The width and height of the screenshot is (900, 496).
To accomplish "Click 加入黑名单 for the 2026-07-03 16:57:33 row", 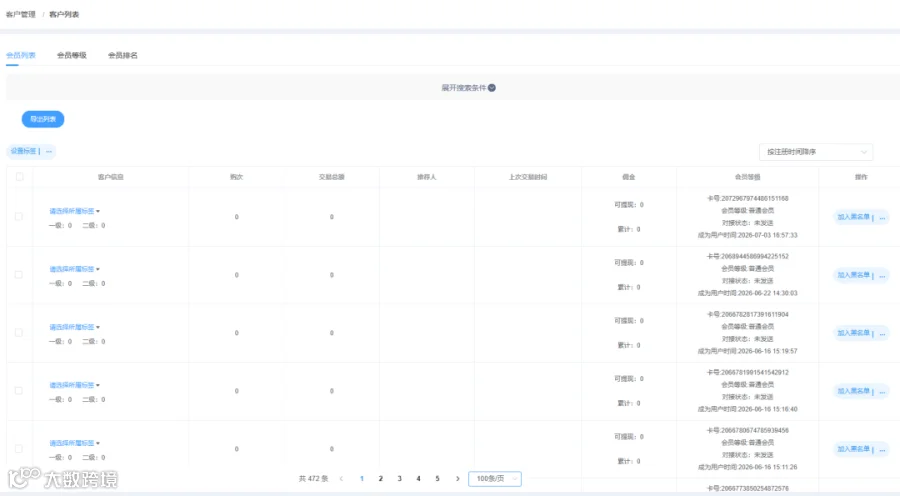I will 854,218.
